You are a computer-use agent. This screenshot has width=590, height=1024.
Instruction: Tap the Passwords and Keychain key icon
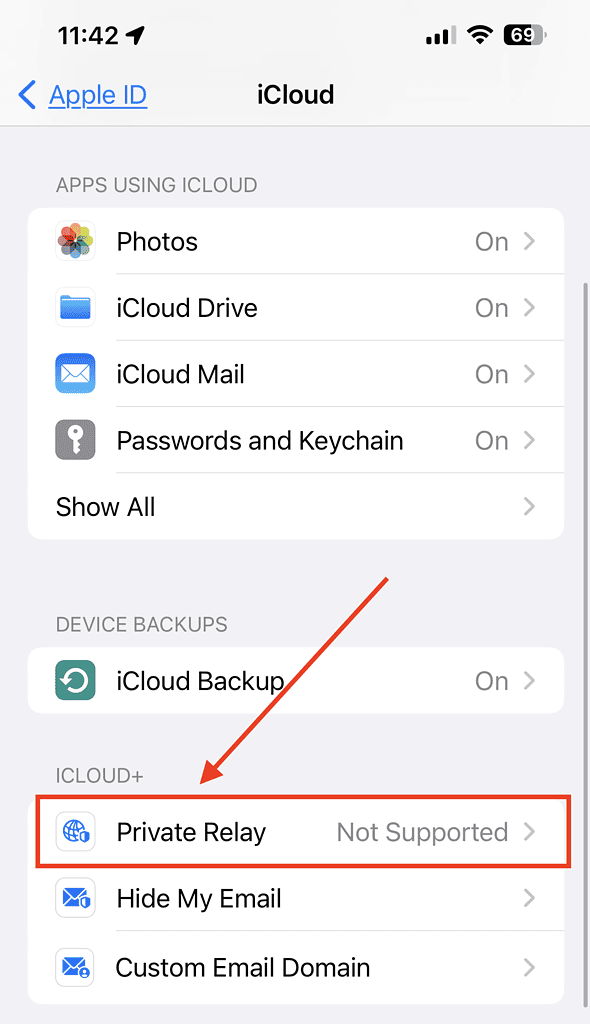[75, 440]
